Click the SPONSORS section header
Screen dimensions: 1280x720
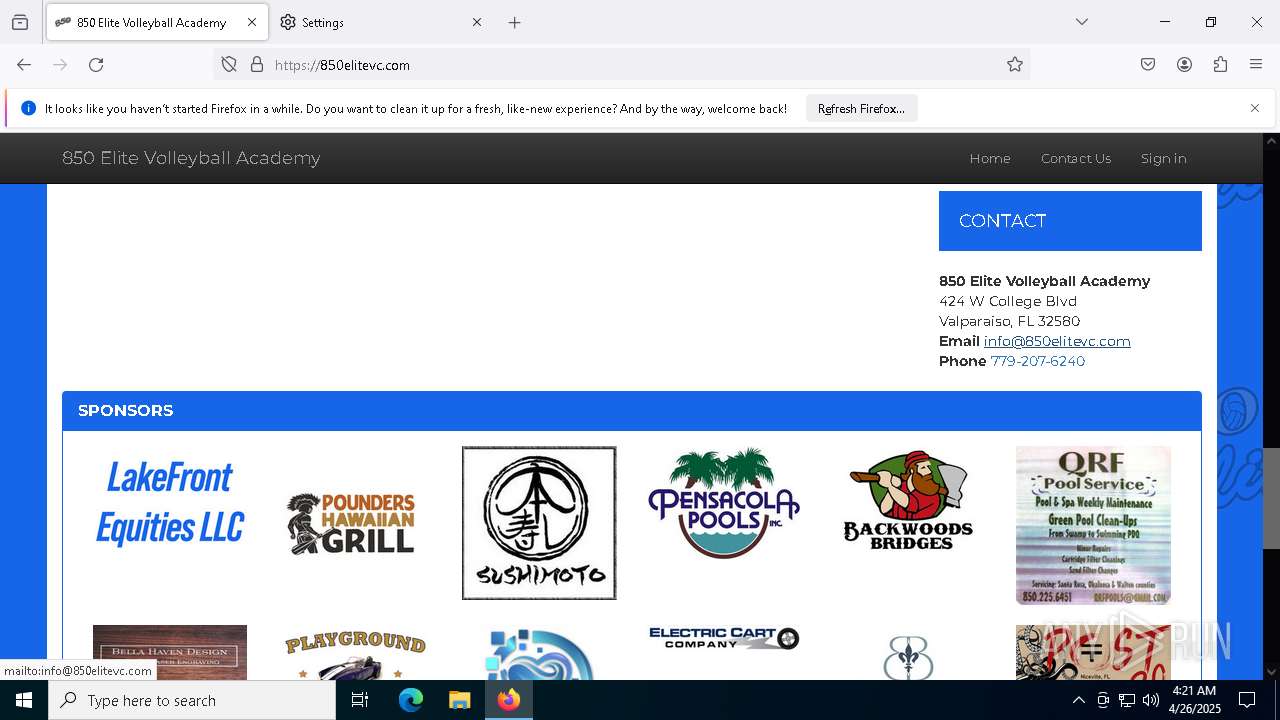(632, 411)
